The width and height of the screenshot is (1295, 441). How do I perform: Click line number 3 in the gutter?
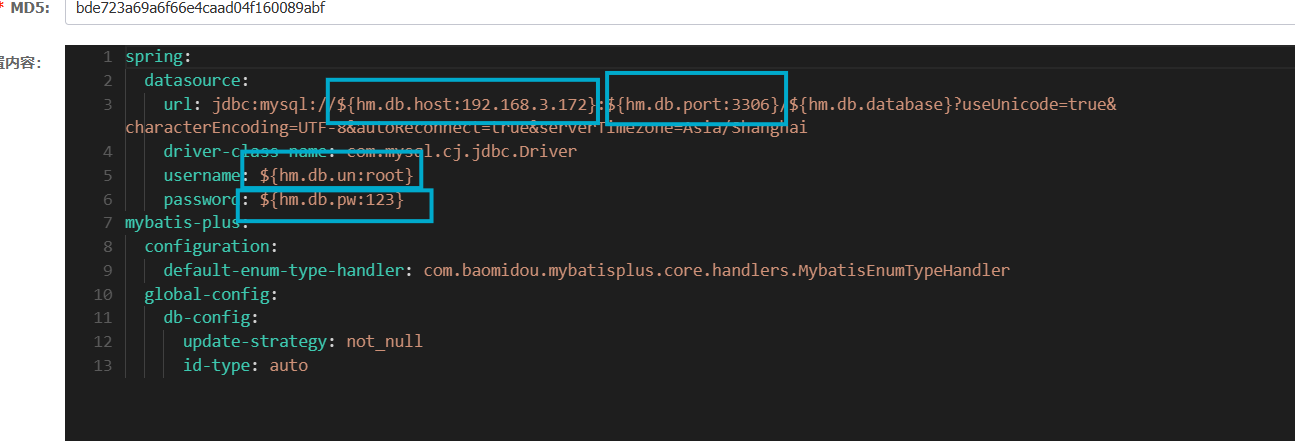pyautogui.click(x=107, y=104)
